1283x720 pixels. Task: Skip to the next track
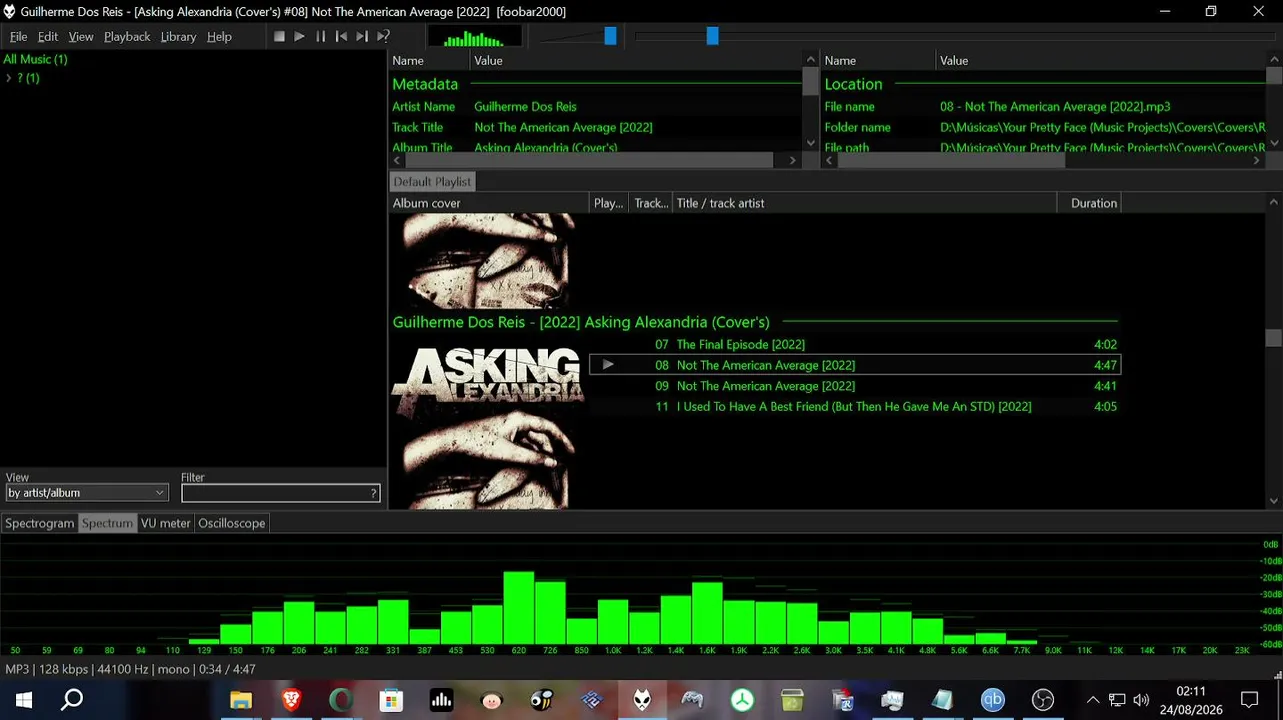(x=362, y=36)
